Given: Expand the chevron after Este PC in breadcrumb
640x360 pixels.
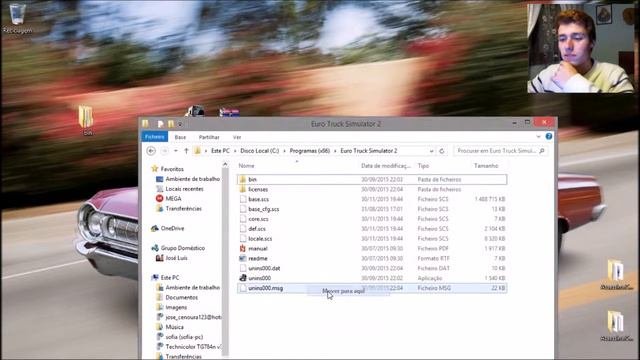Looking at the screenshot, I should coord(235,151).
